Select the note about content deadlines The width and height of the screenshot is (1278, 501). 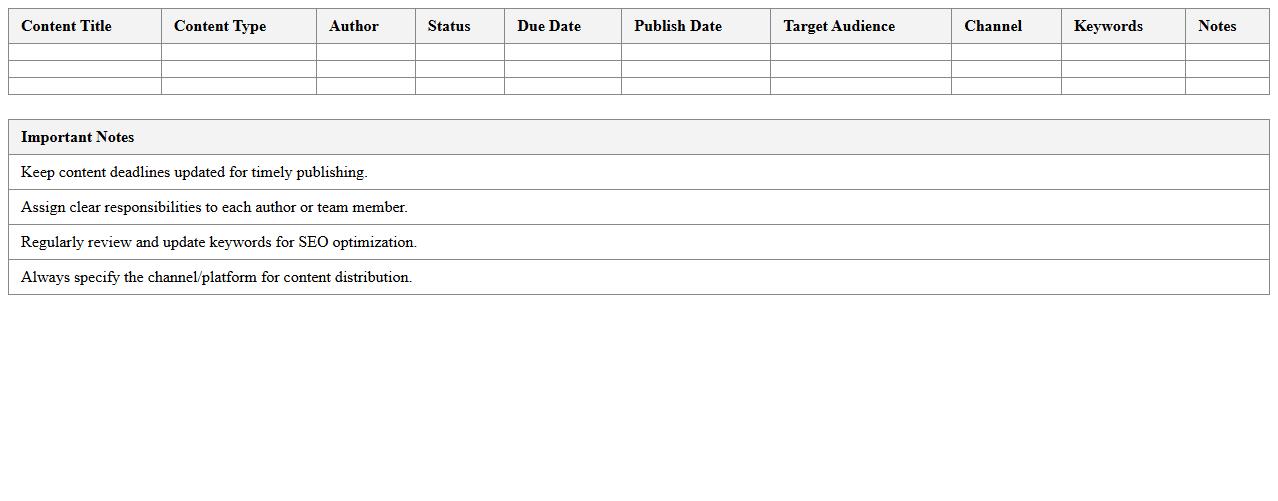[194, 172]
